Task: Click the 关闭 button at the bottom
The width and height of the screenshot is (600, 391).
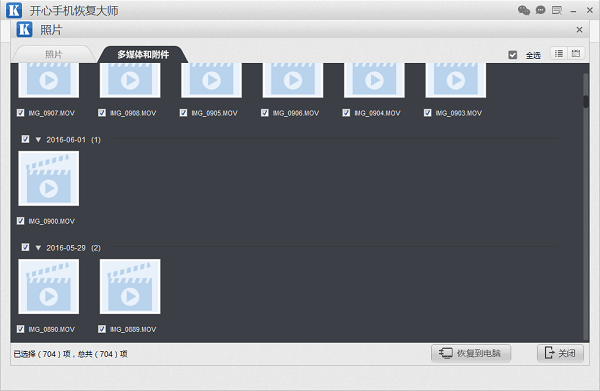Action: point(561,353)
